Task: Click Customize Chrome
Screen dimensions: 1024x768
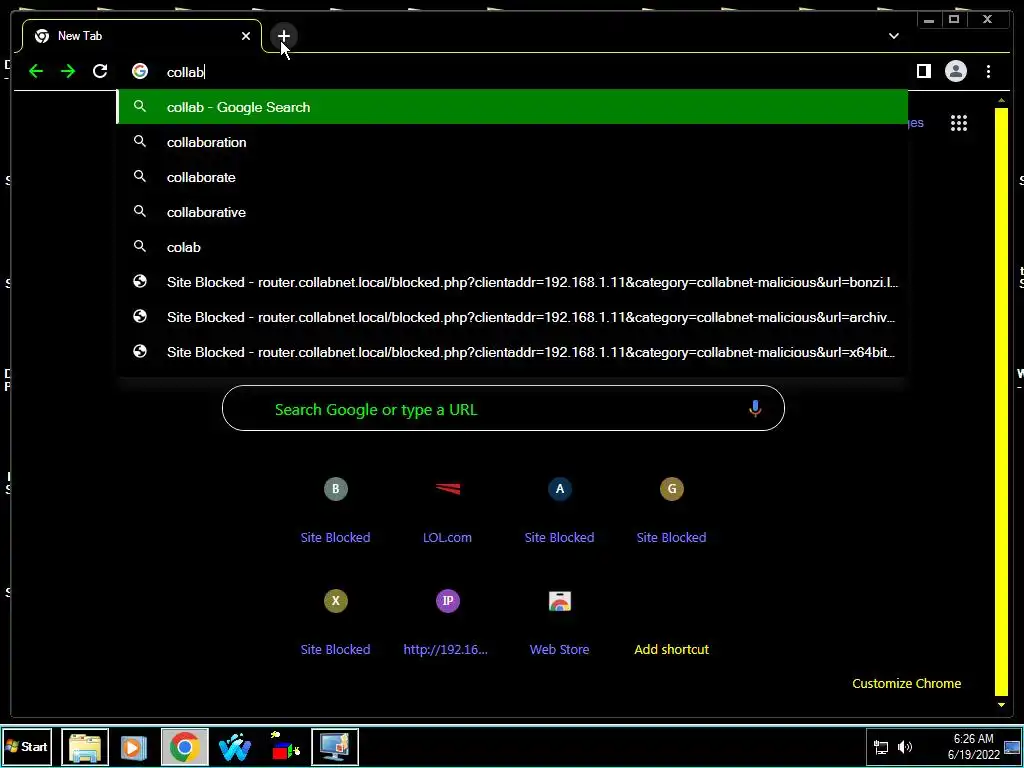Action: pos(906,683)
